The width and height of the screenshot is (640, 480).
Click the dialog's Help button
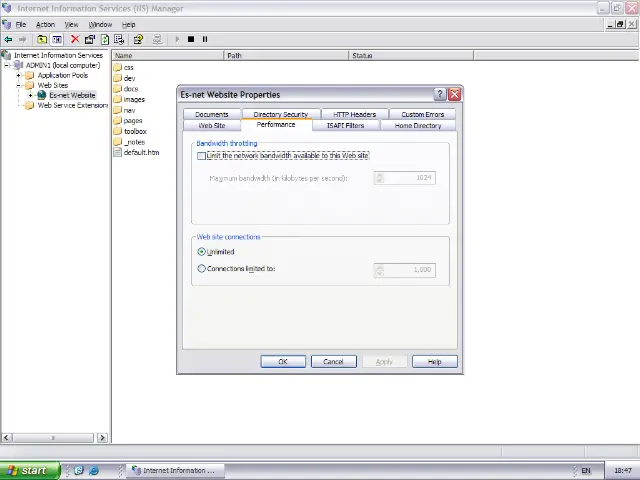pos(435,362)
